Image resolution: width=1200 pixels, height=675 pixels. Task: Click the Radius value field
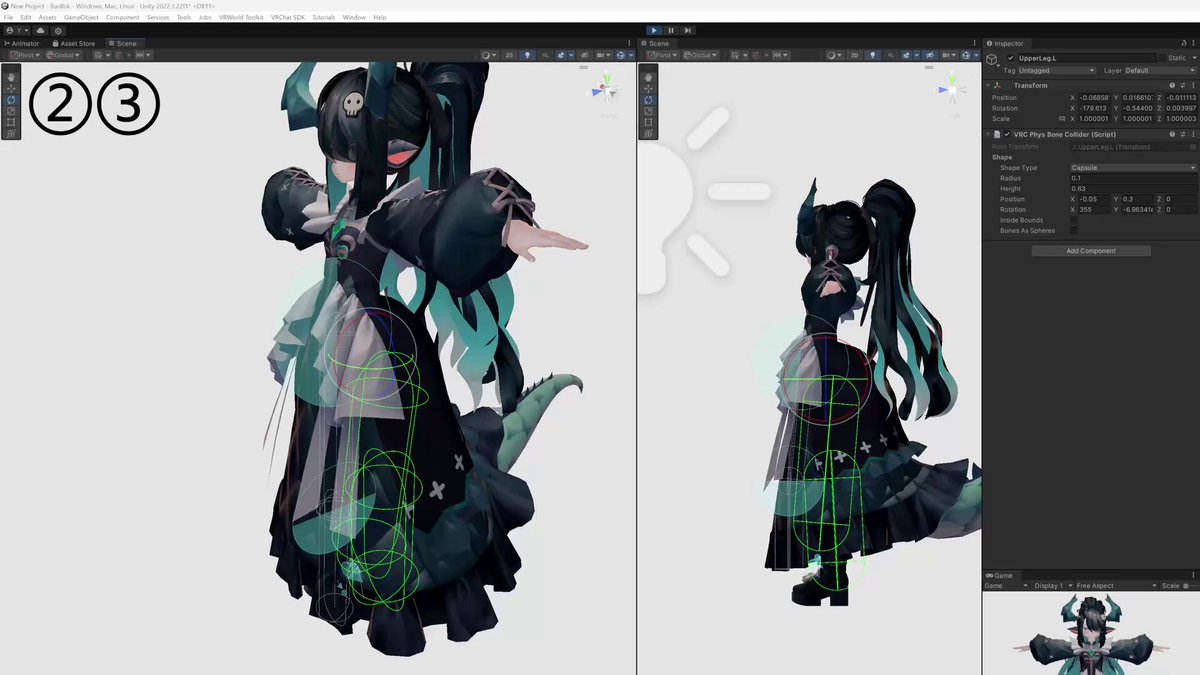coord(1133,178)
